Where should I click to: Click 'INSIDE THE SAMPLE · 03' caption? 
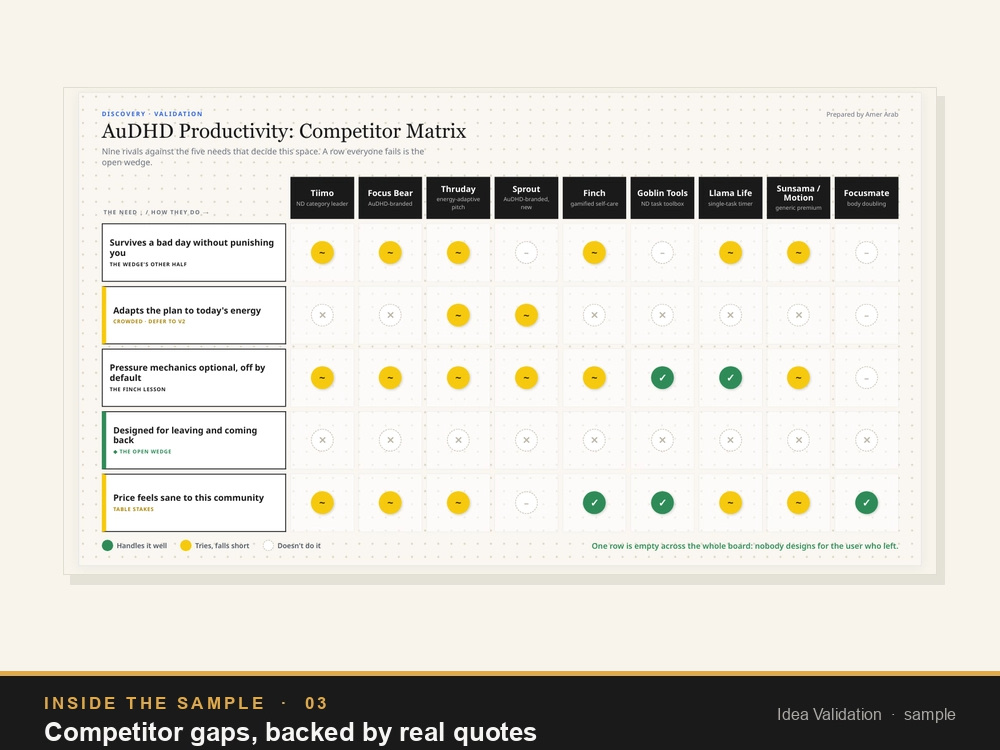tap(186, 703)
